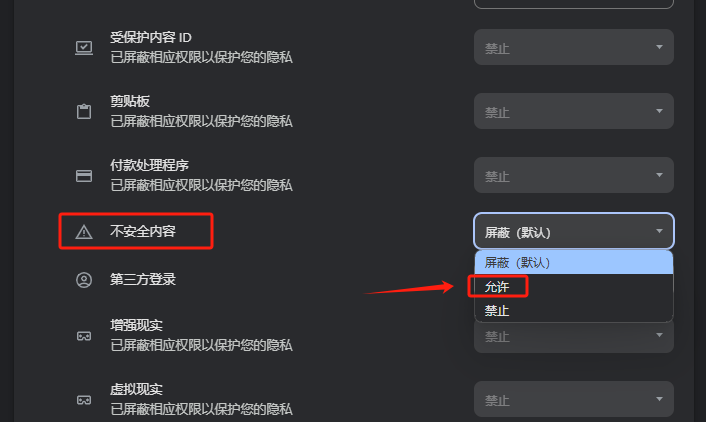706x422 pixels.
Task: Collapse the 不安全内容 dropdown showing 屏蔽（默认）
Action: click(574, 231)
